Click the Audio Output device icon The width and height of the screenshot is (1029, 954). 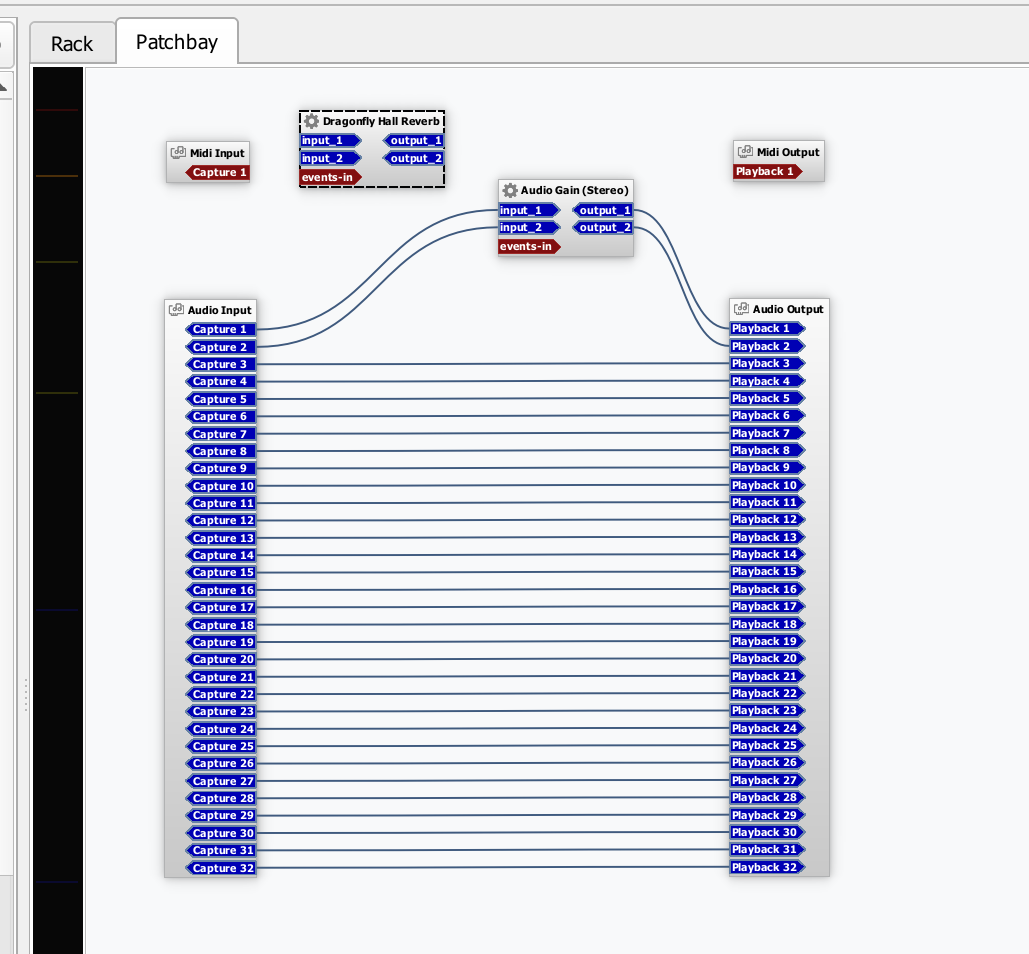pos(741,309)
